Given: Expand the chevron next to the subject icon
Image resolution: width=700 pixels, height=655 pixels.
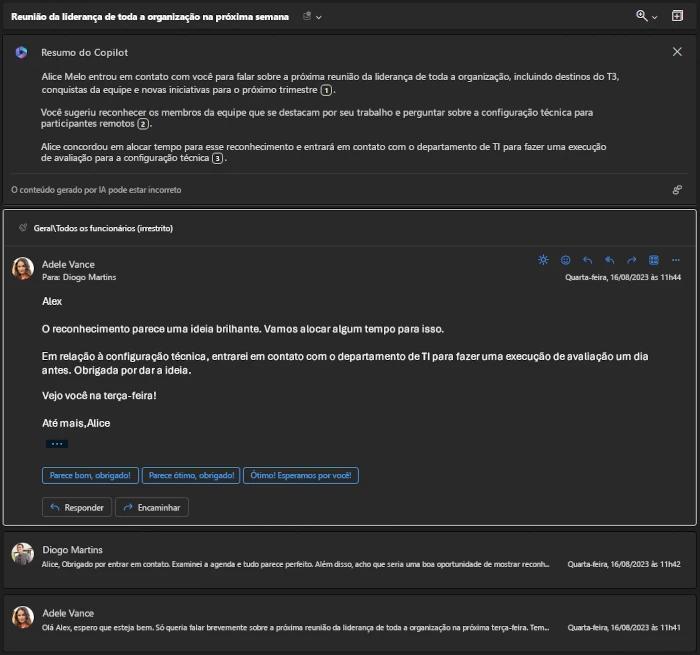Looking at the screenshot, I should (x=319, y=17).
